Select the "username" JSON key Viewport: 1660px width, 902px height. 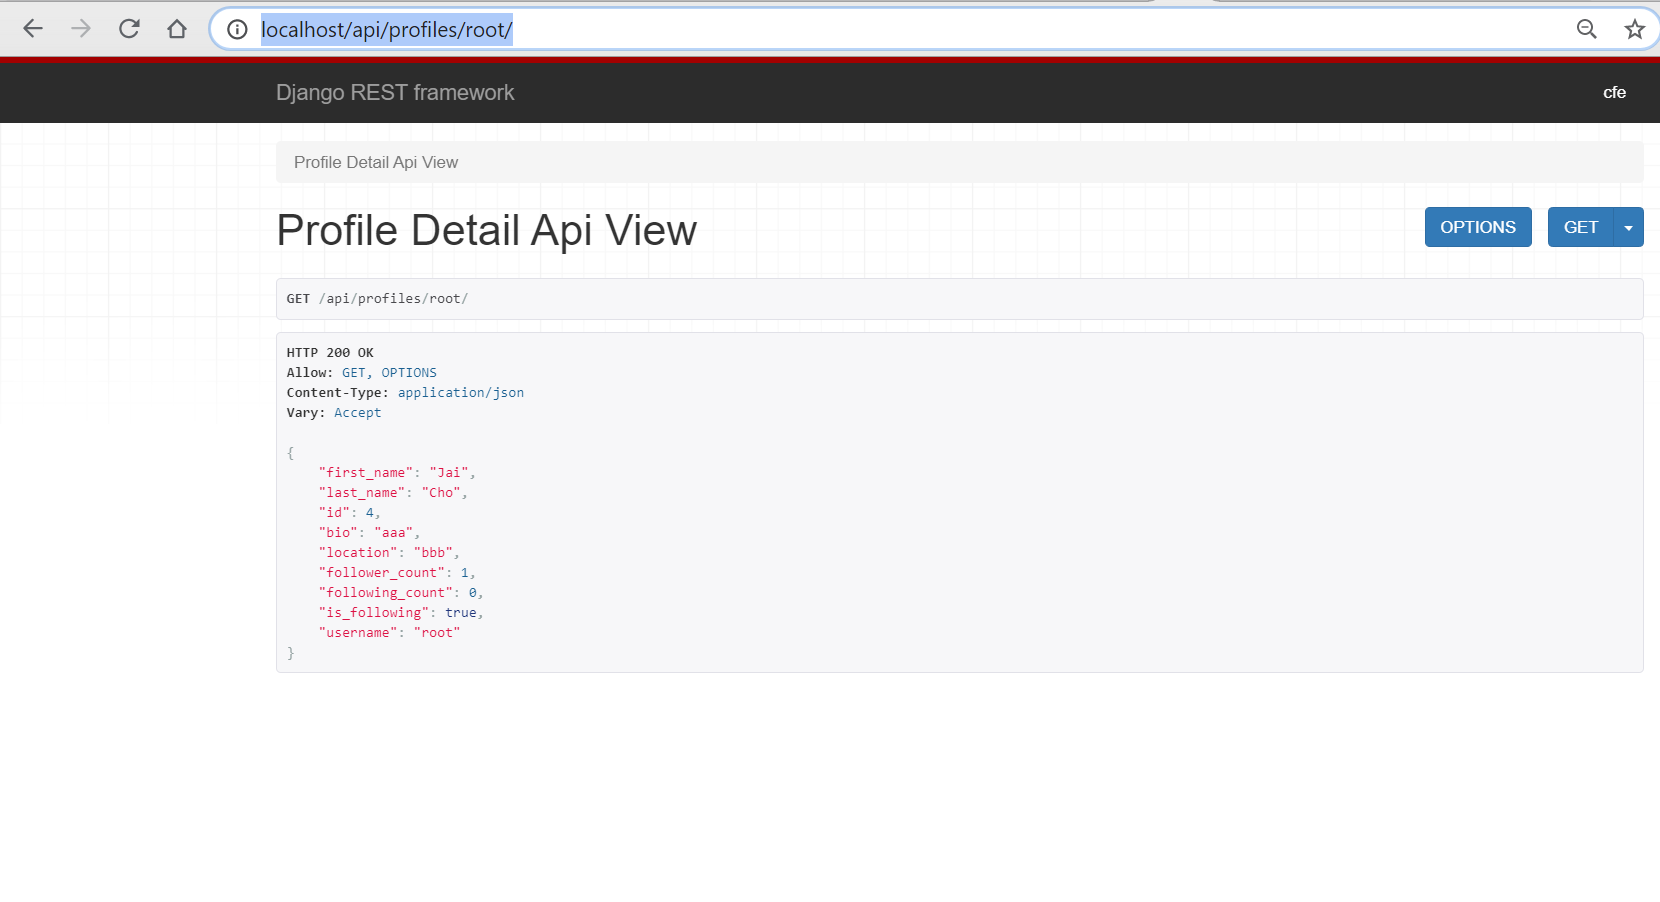click(x=358, y=633)
